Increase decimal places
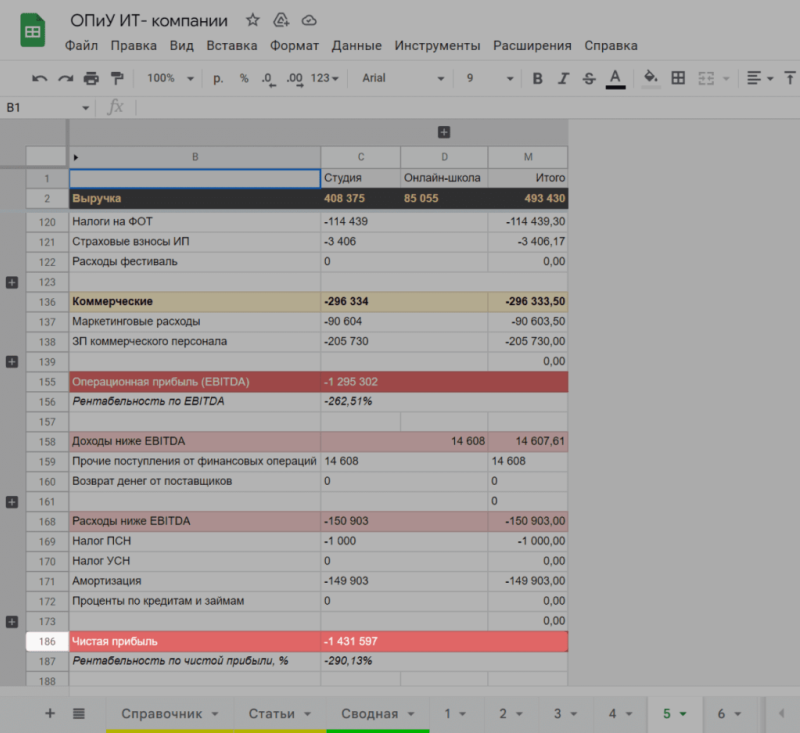Screen dimensions: 800x733 (x=295, y=79)
